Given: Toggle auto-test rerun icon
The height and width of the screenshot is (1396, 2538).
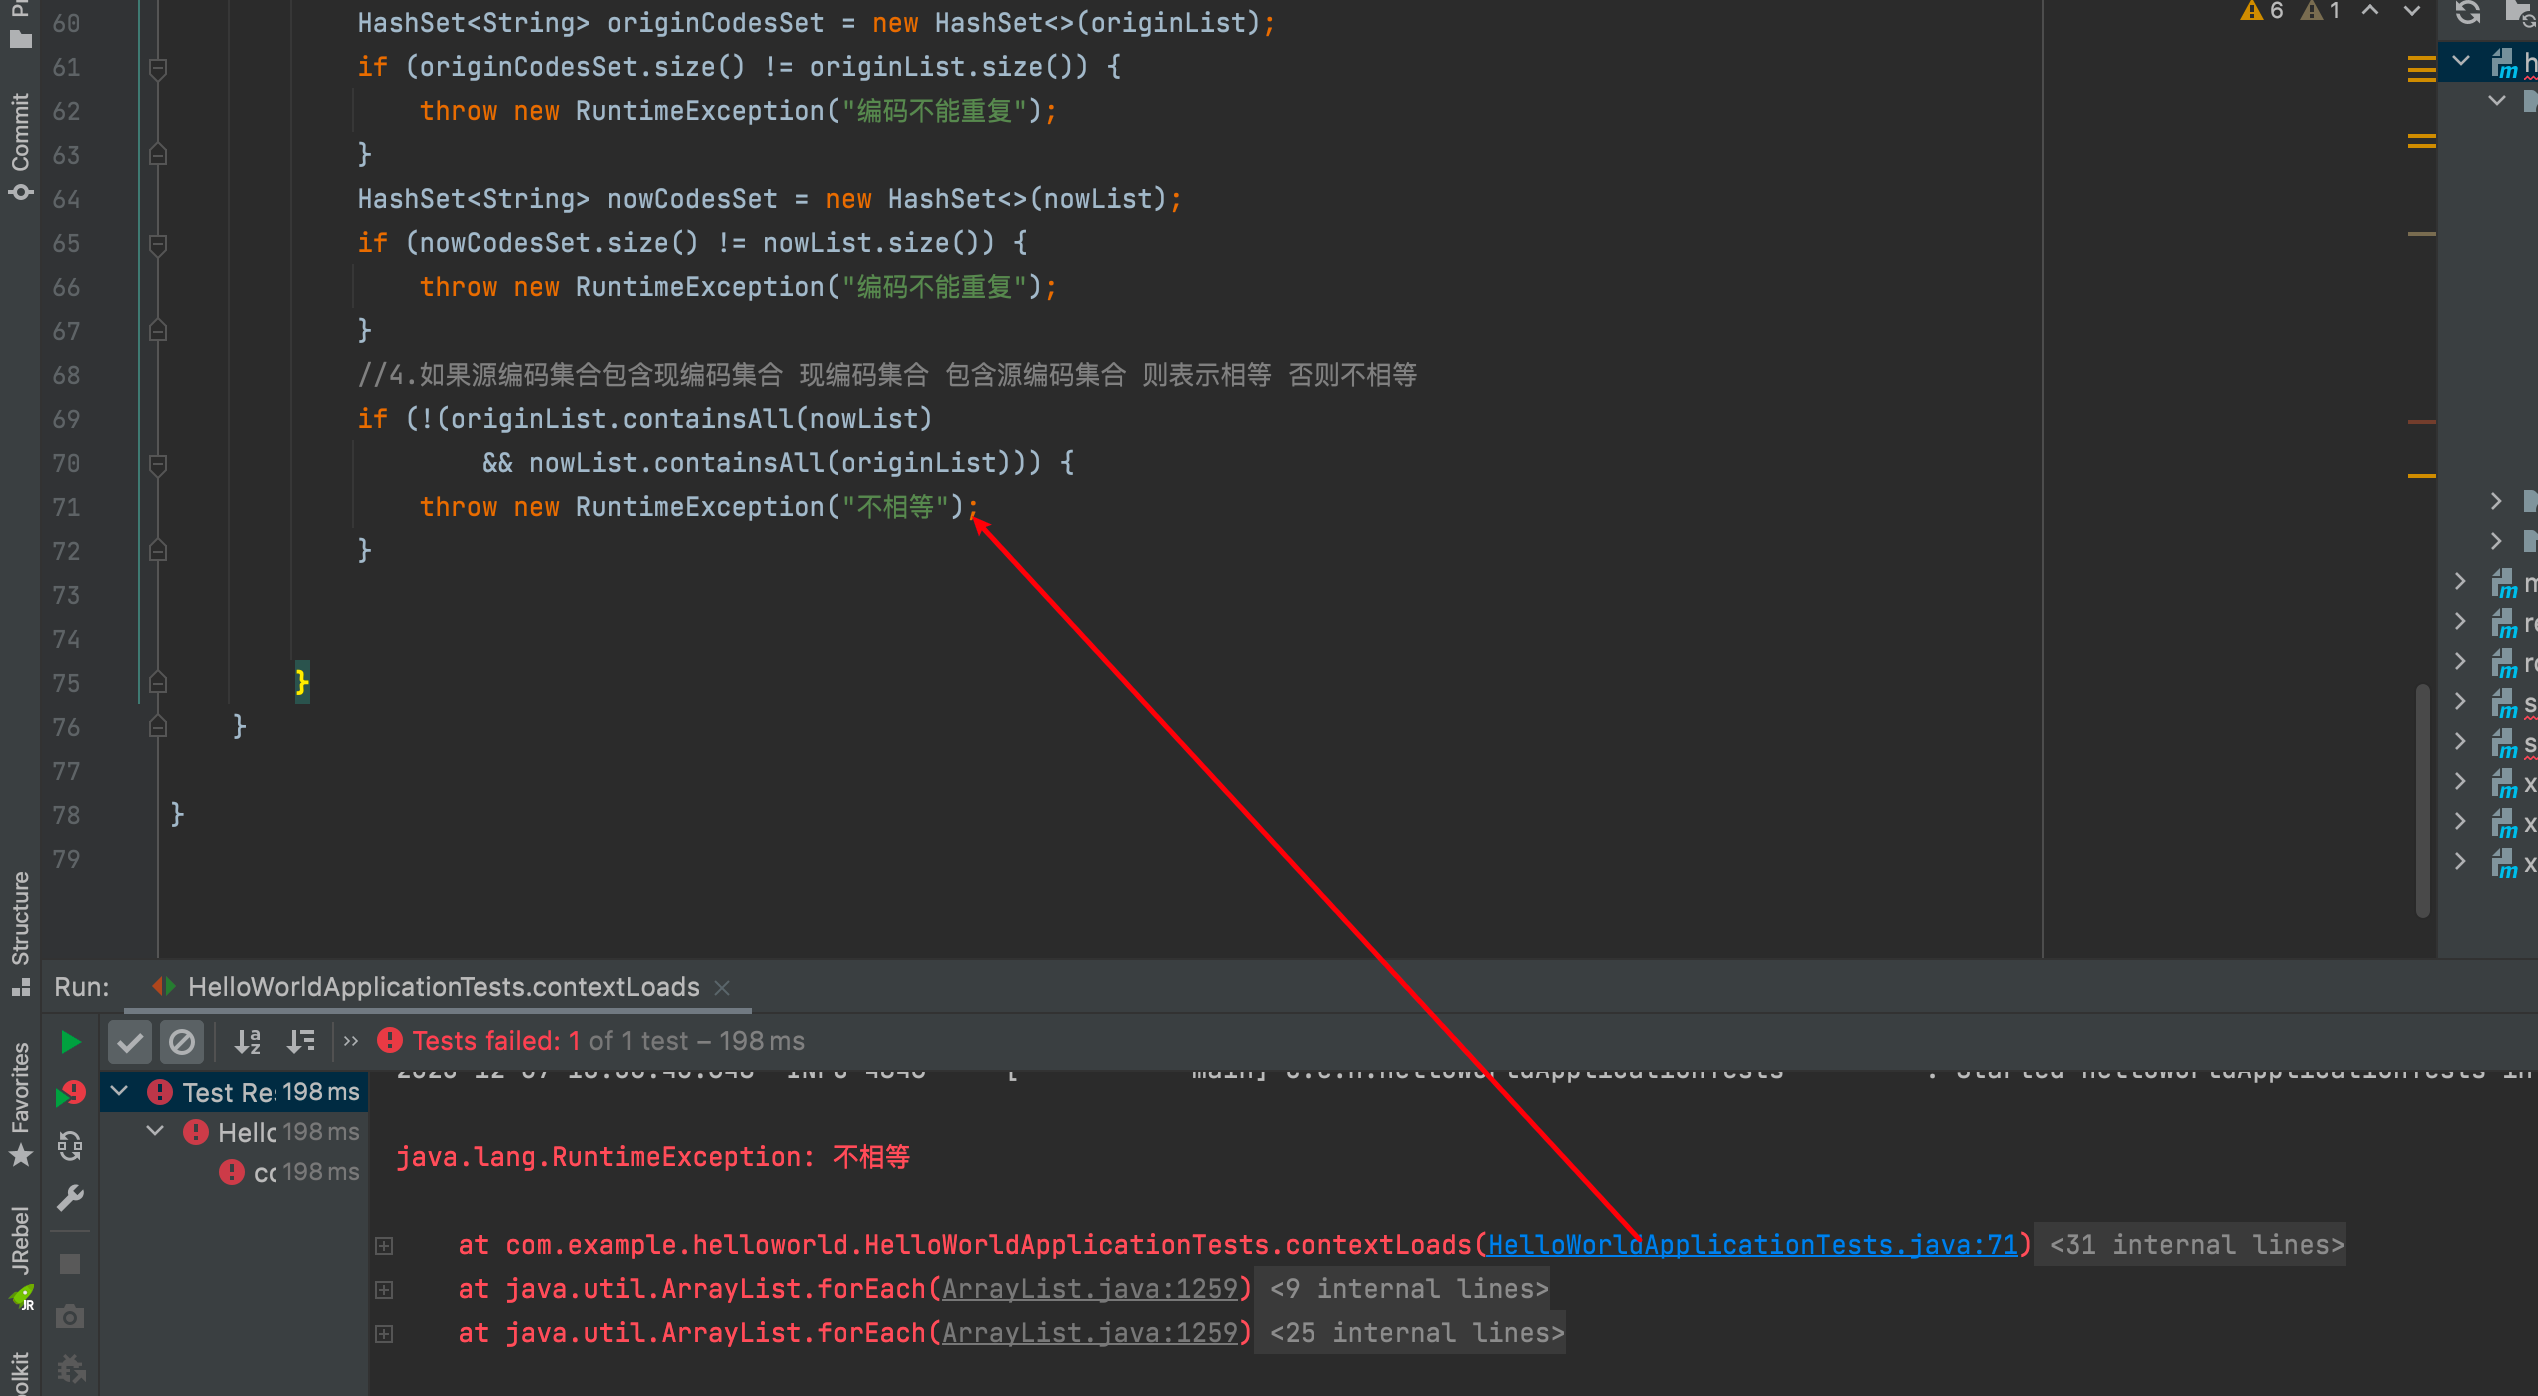Looking at the screenshot, I should (x=70, y=1146).
